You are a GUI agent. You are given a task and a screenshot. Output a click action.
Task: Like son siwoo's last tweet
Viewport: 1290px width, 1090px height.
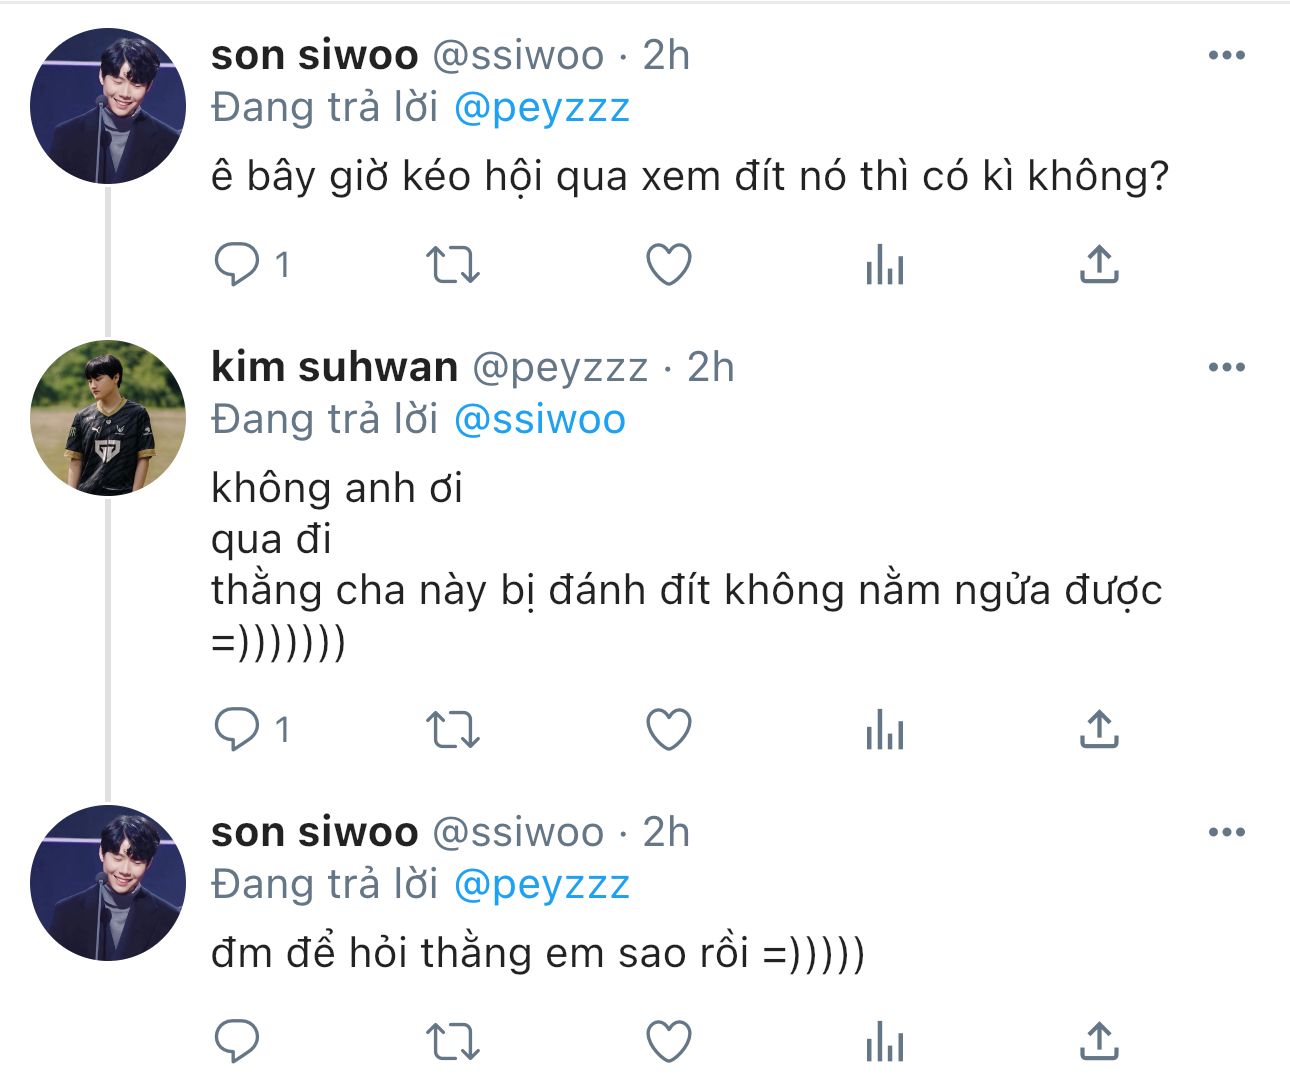[x=669, y=1042]
